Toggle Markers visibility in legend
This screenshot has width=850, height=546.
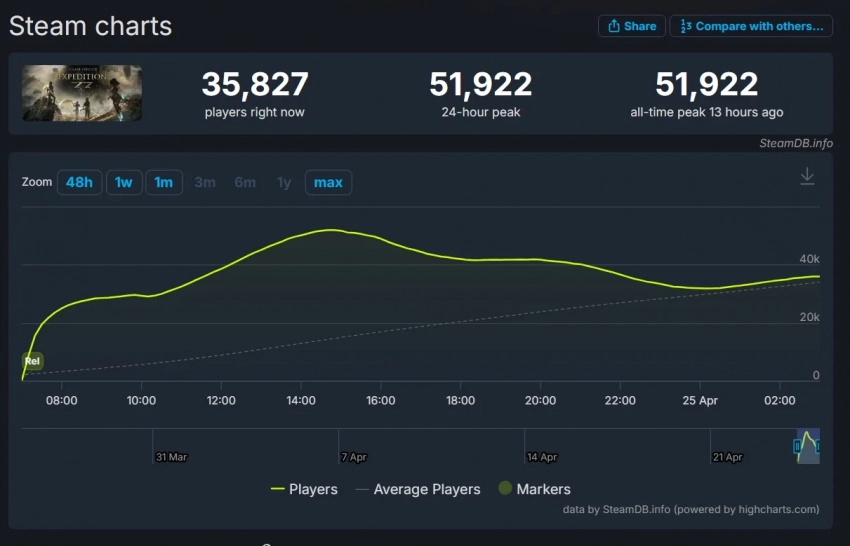click(x=534, y=489)
